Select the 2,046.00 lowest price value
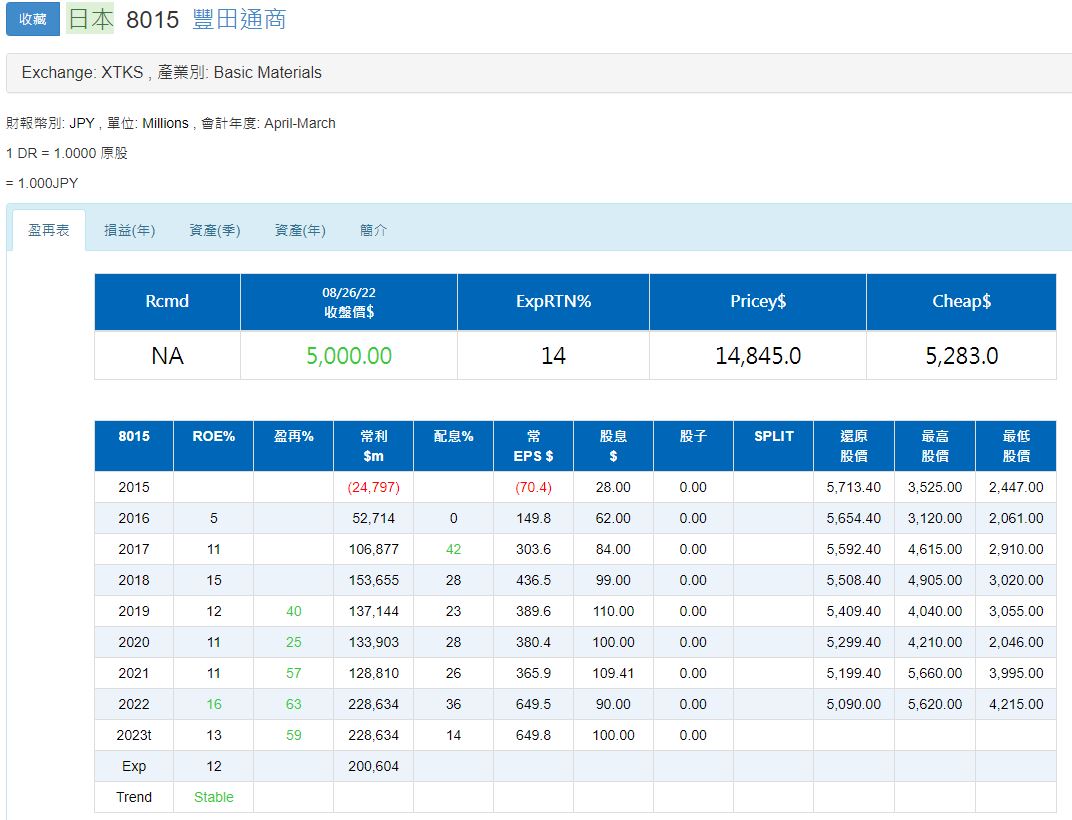Viewport: 1072px width, 820px height. [x=1016, y=642]
